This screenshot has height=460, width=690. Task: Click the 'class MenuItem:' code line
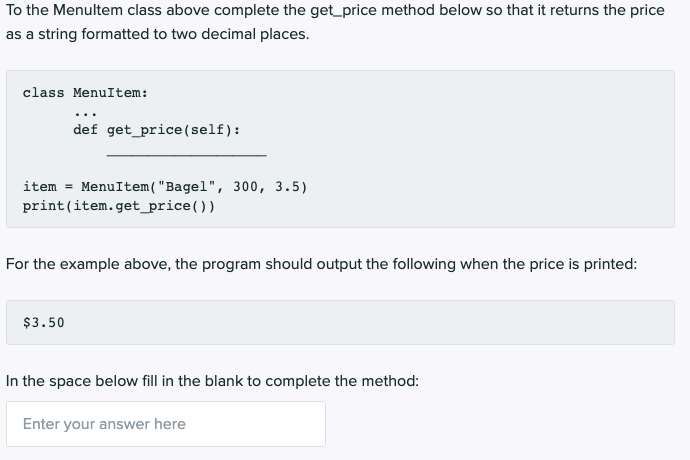pyautogui.click(x=85, y=93)
